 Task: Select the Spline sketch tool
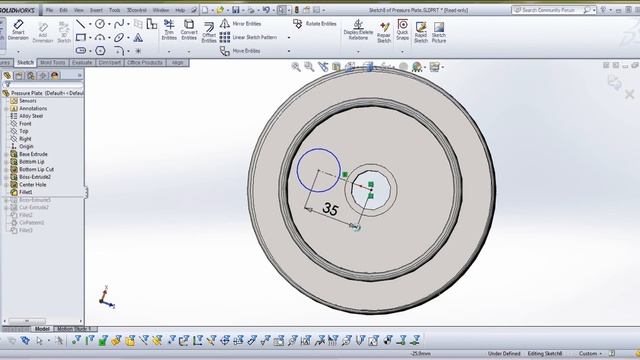pyautogui.click(x=119, y=24)
